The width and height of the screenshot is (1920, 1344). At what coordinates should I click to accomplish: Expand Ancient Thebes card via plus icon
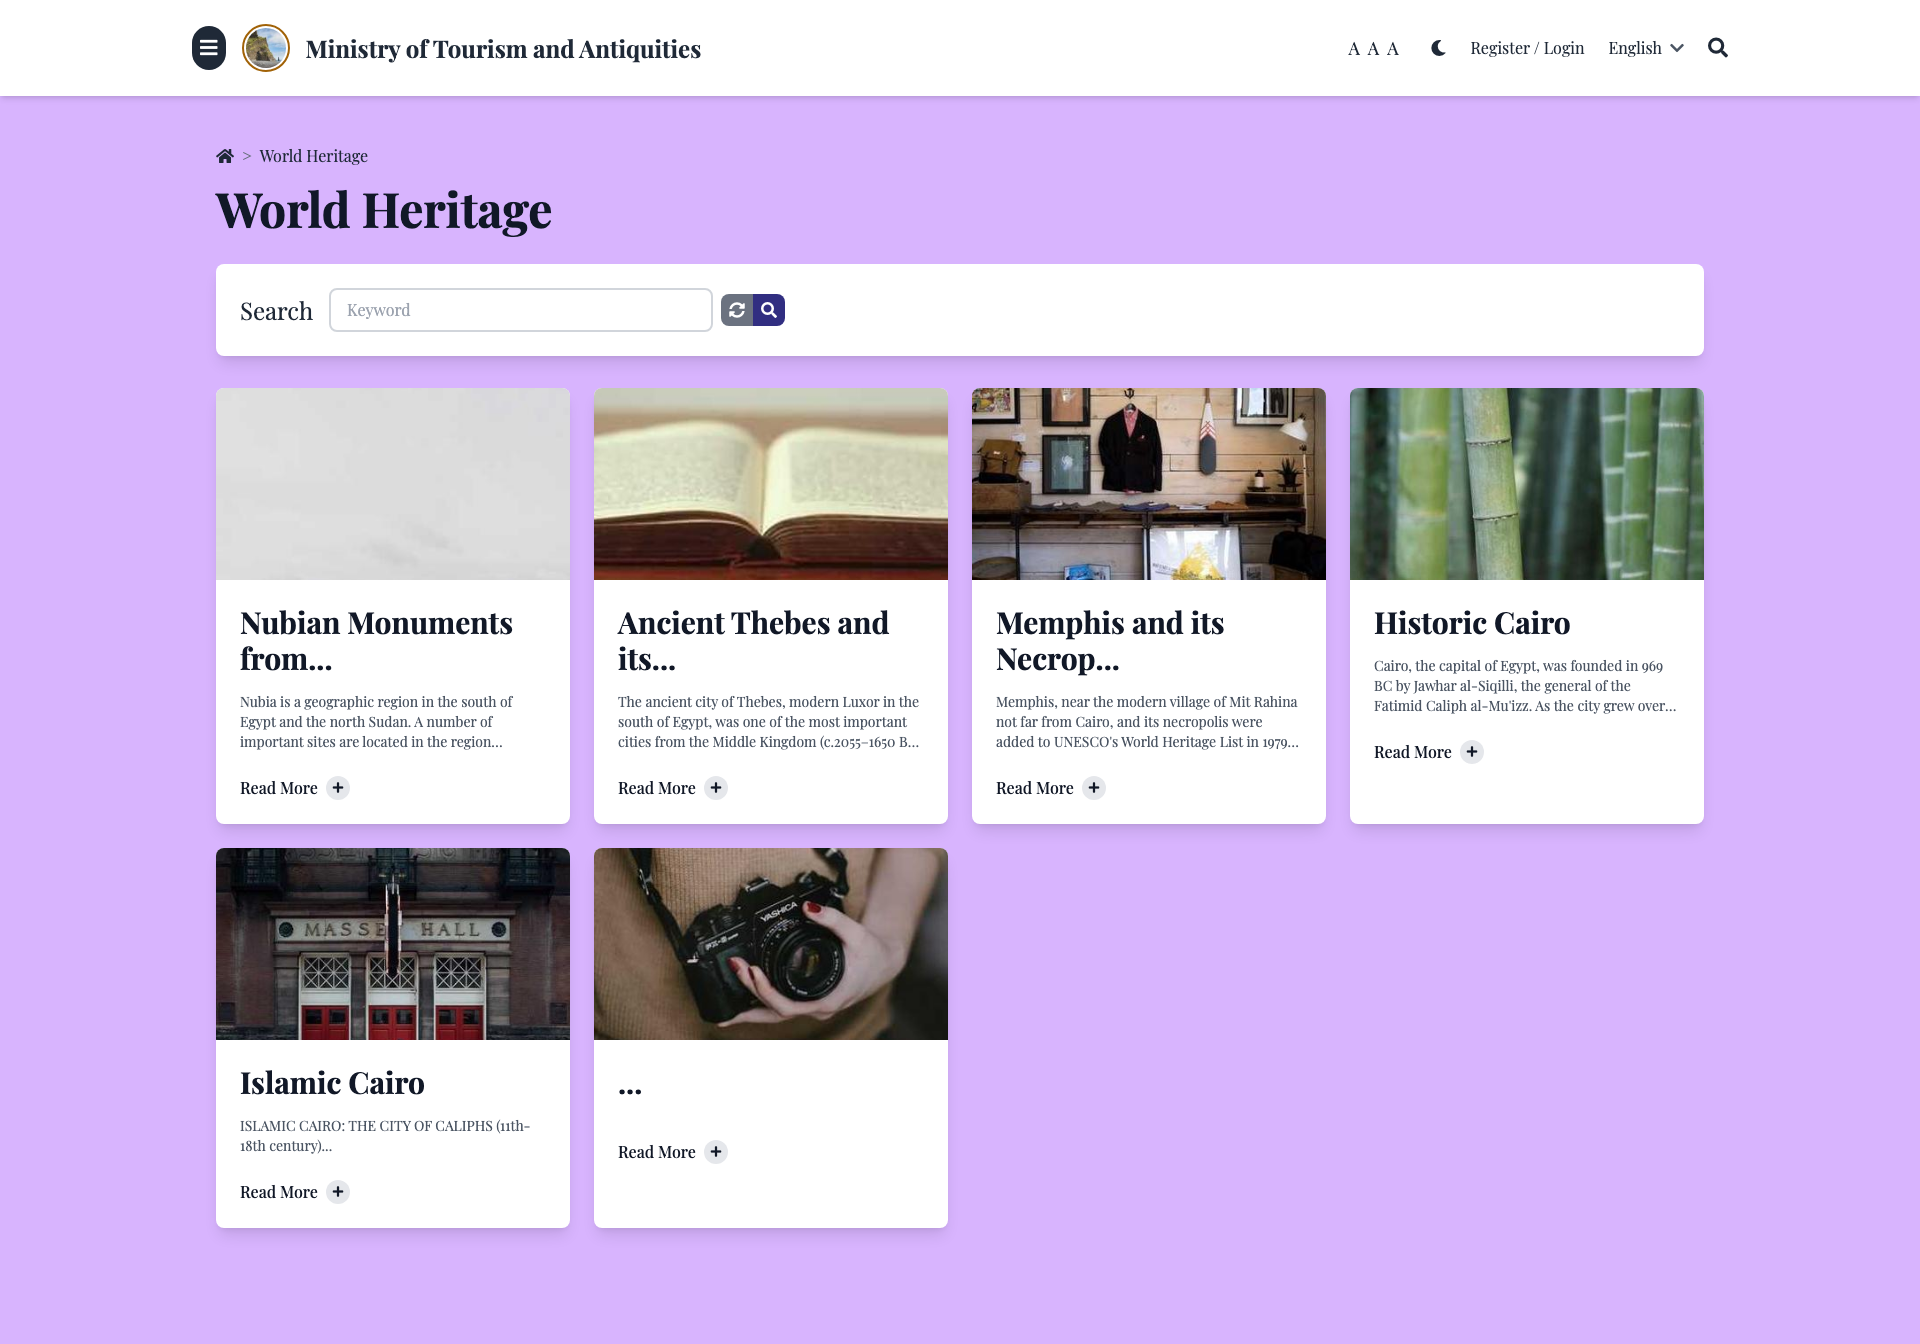(x=716, y=788)
